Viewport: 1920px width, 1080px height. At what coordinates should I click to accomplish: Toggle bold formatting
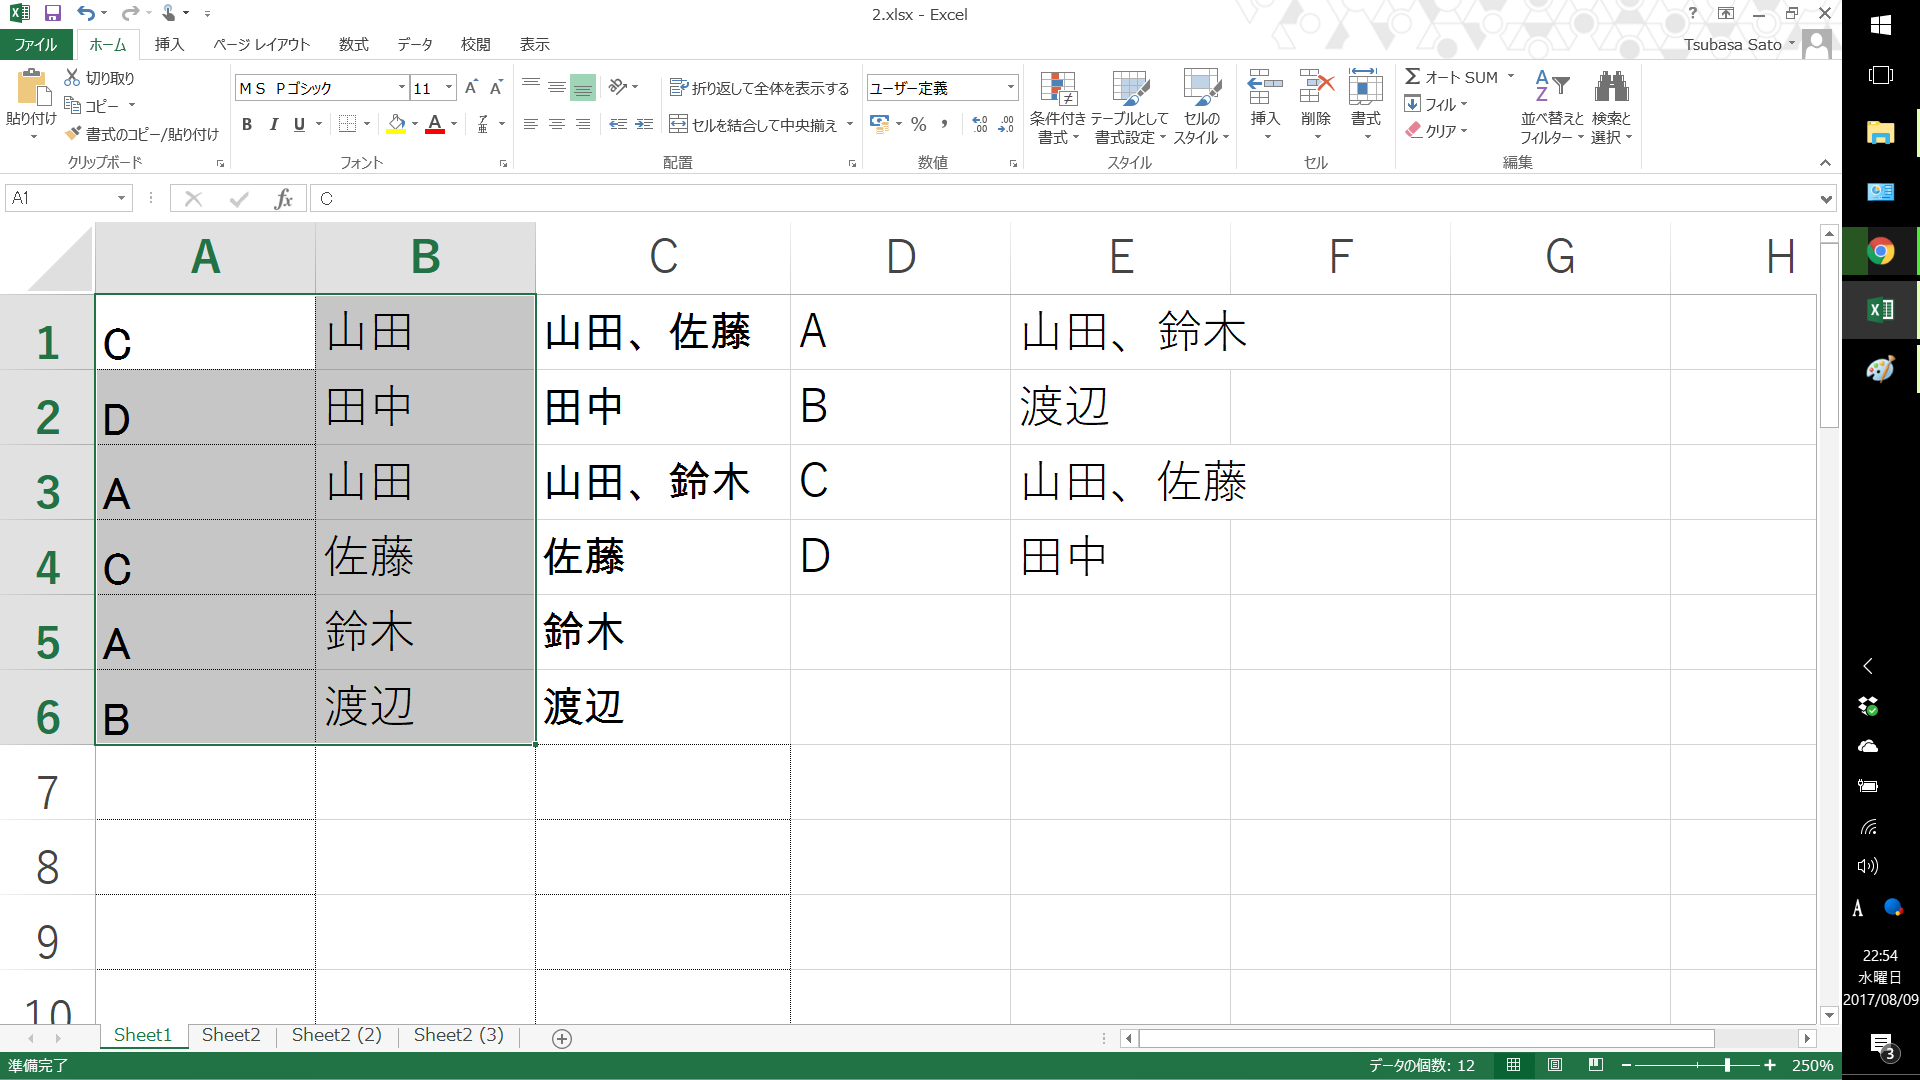246,124
